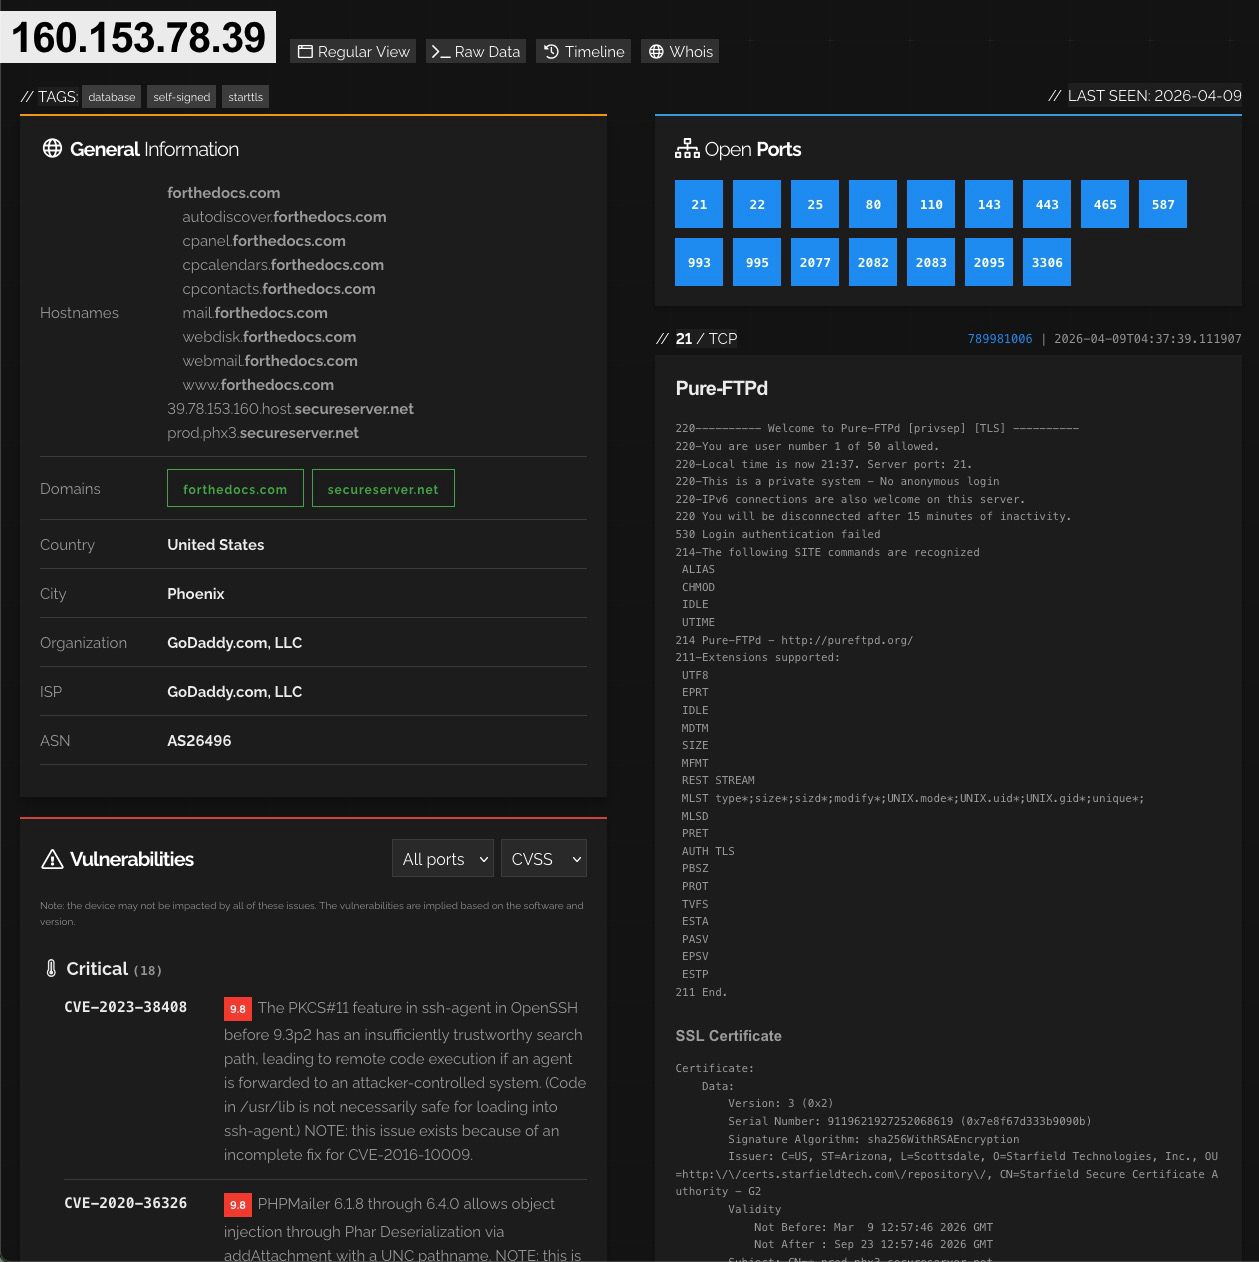
Task: Open the CVSS sorting dropdown
Action: [x=543, y=858]
